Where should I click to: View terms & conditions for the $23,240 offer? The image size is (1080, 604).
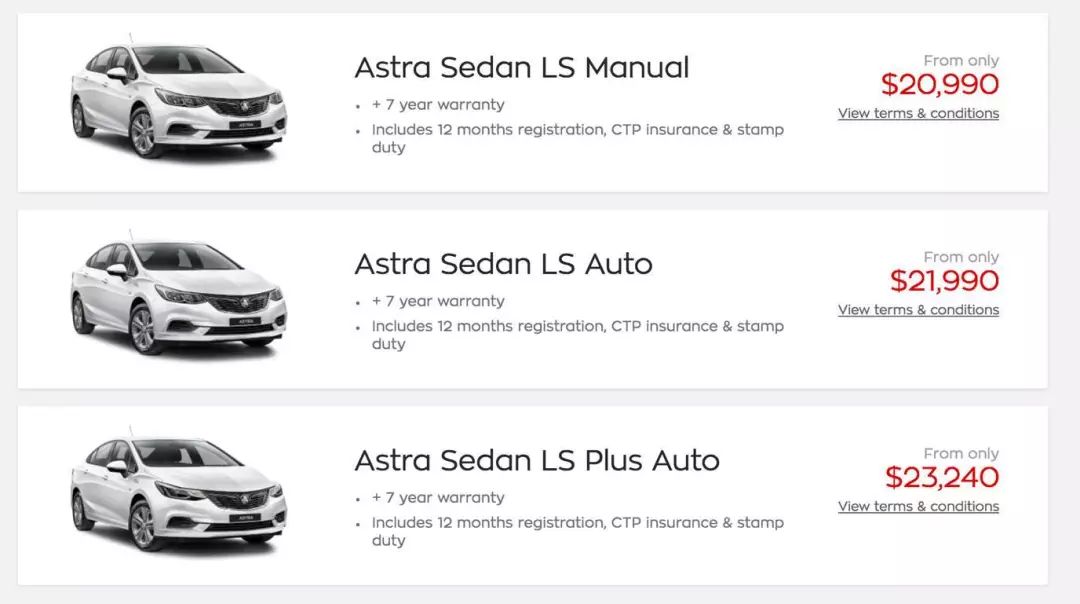pos(918,507)
